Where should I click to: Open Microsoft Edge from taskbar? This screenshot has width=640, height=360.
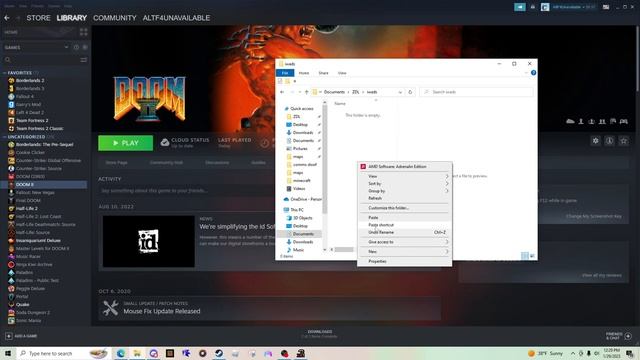click(121, 353)
